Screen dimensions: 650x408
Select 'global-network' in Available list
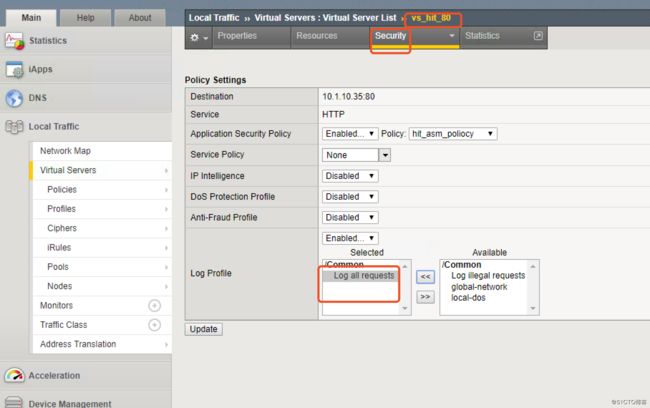(x=479, y=287)
